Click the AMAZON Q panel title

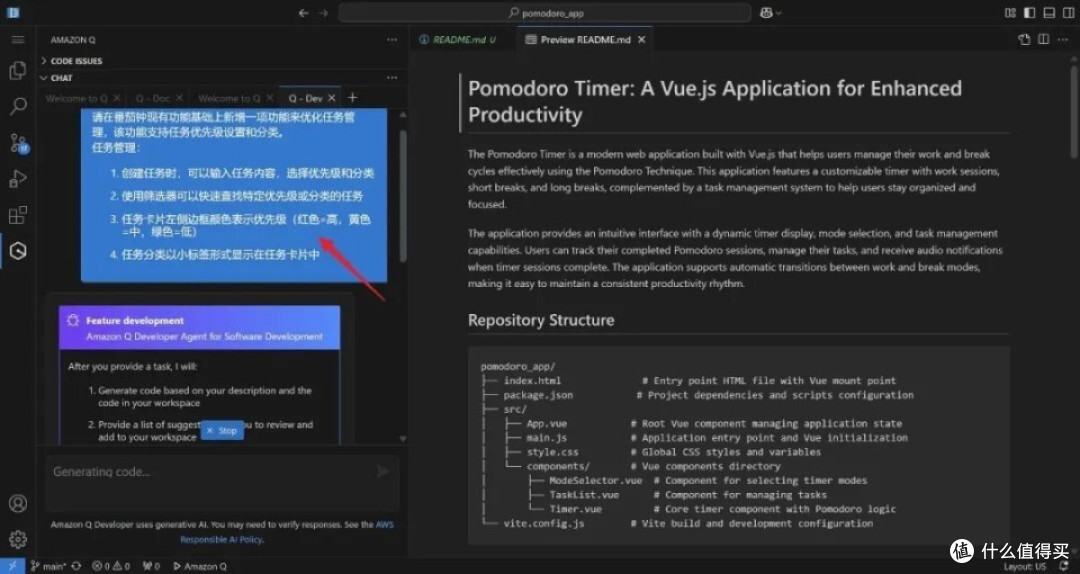[x=72, y=40]
